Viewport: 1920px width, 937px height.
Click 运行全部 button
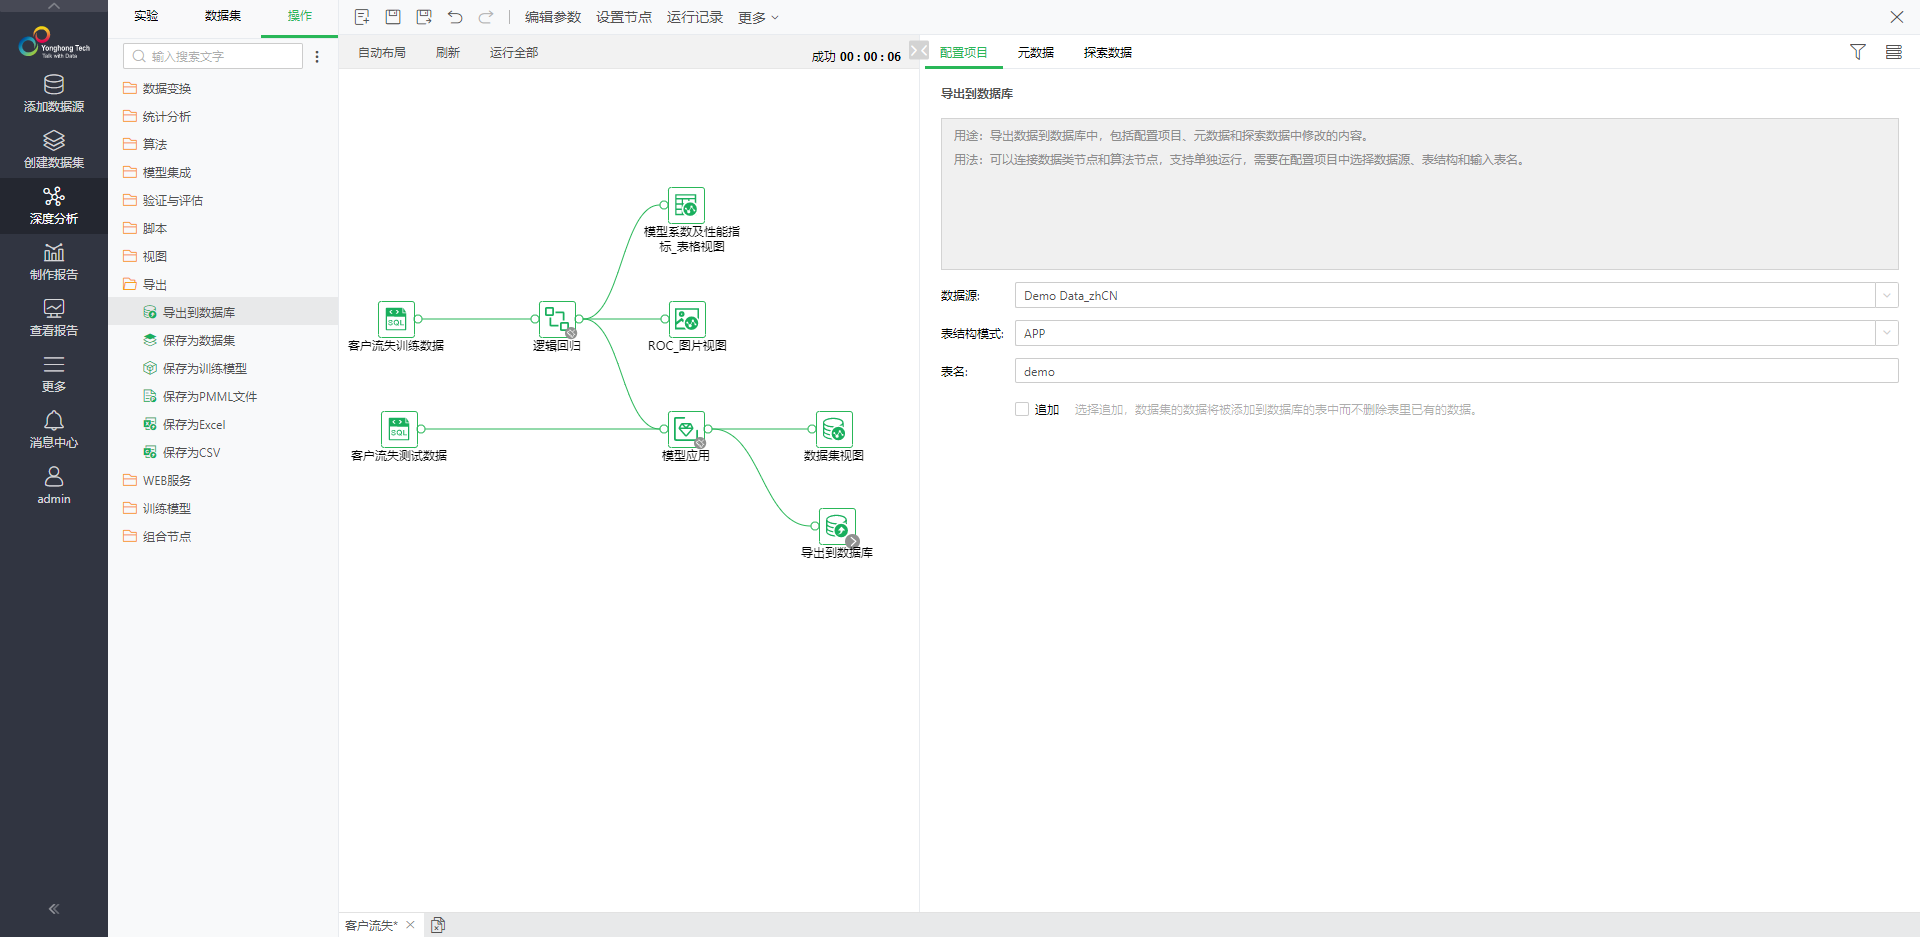pyautogui.click(x=514, y=52)
